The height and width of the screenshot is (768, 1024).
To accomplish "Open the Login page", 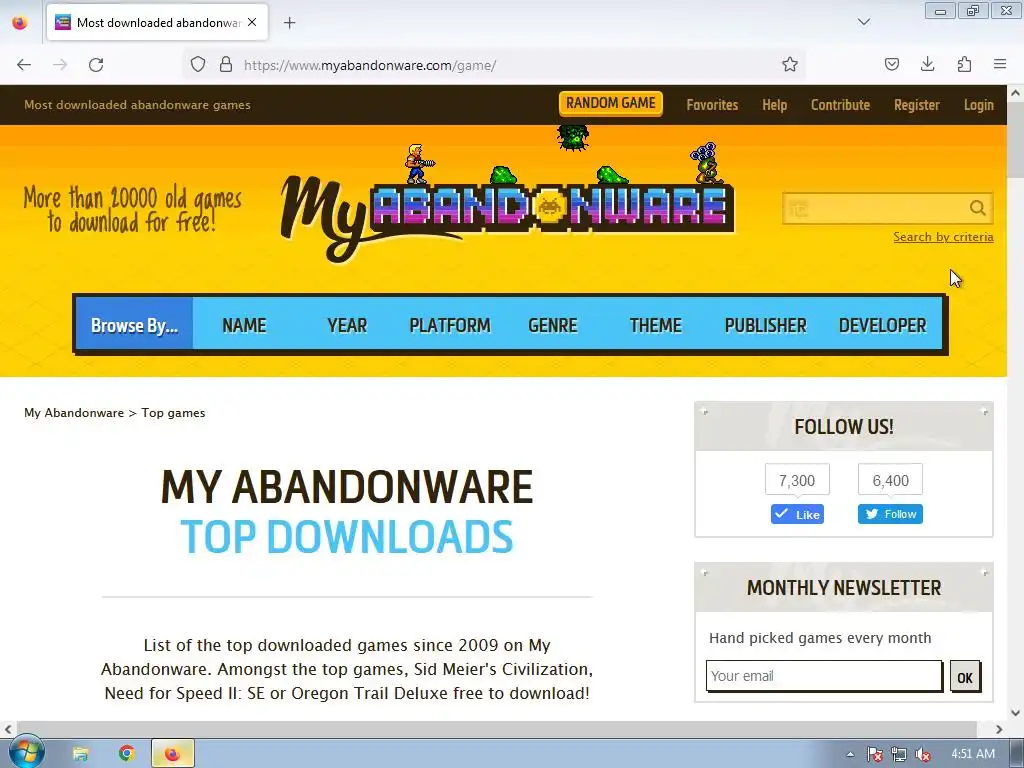I will [978, 104].
